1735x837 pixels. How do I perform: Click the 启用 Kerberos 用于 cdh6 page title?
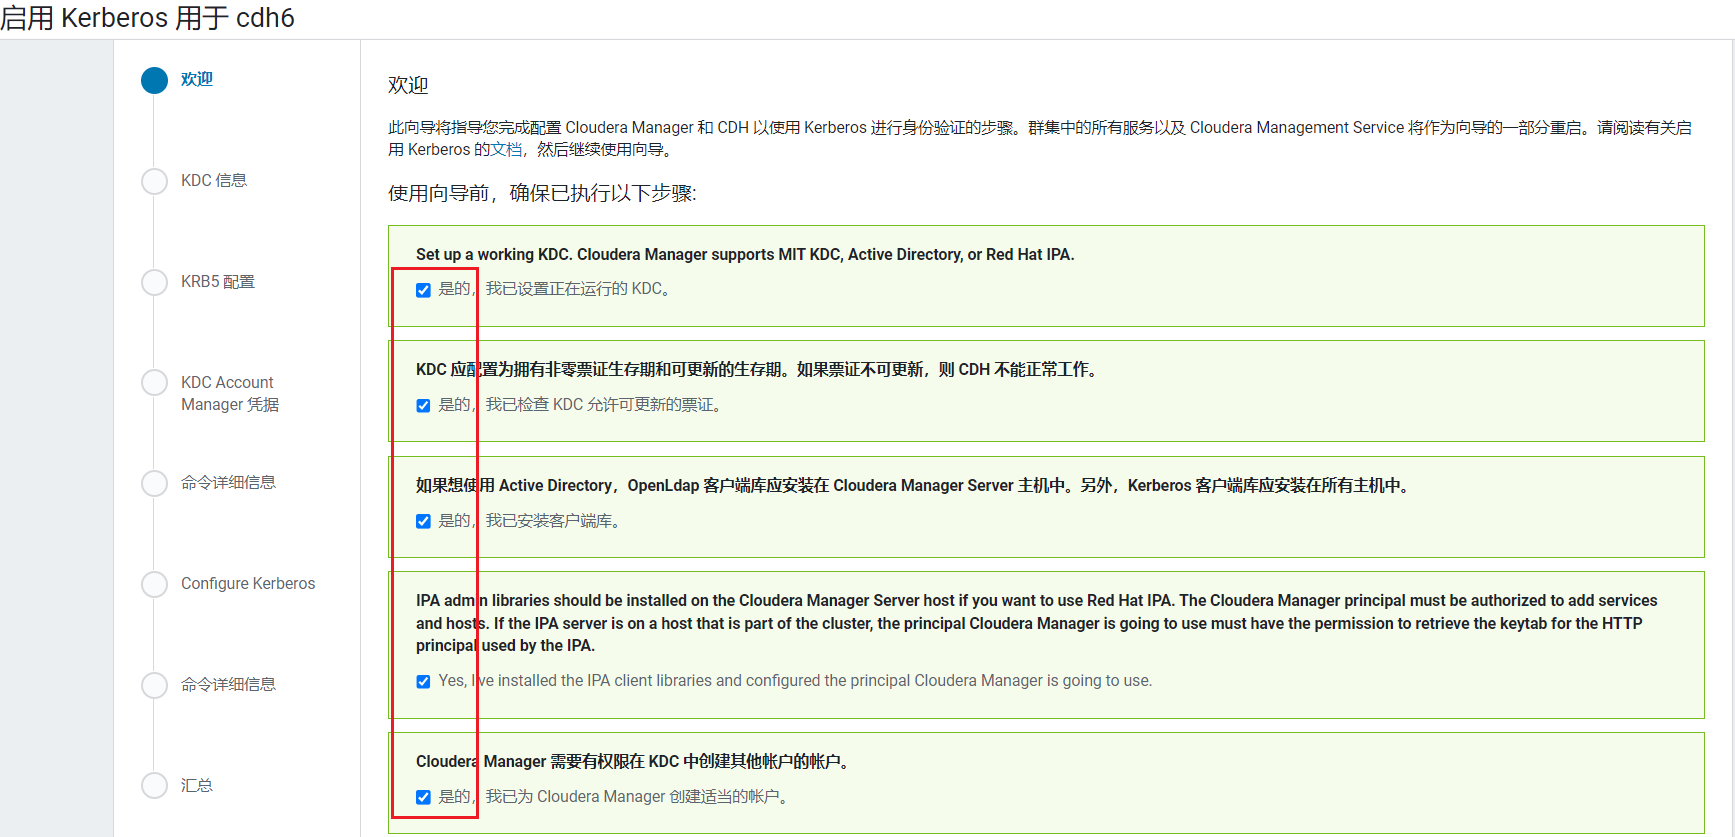pyautogui.click(x=147, y=18)
